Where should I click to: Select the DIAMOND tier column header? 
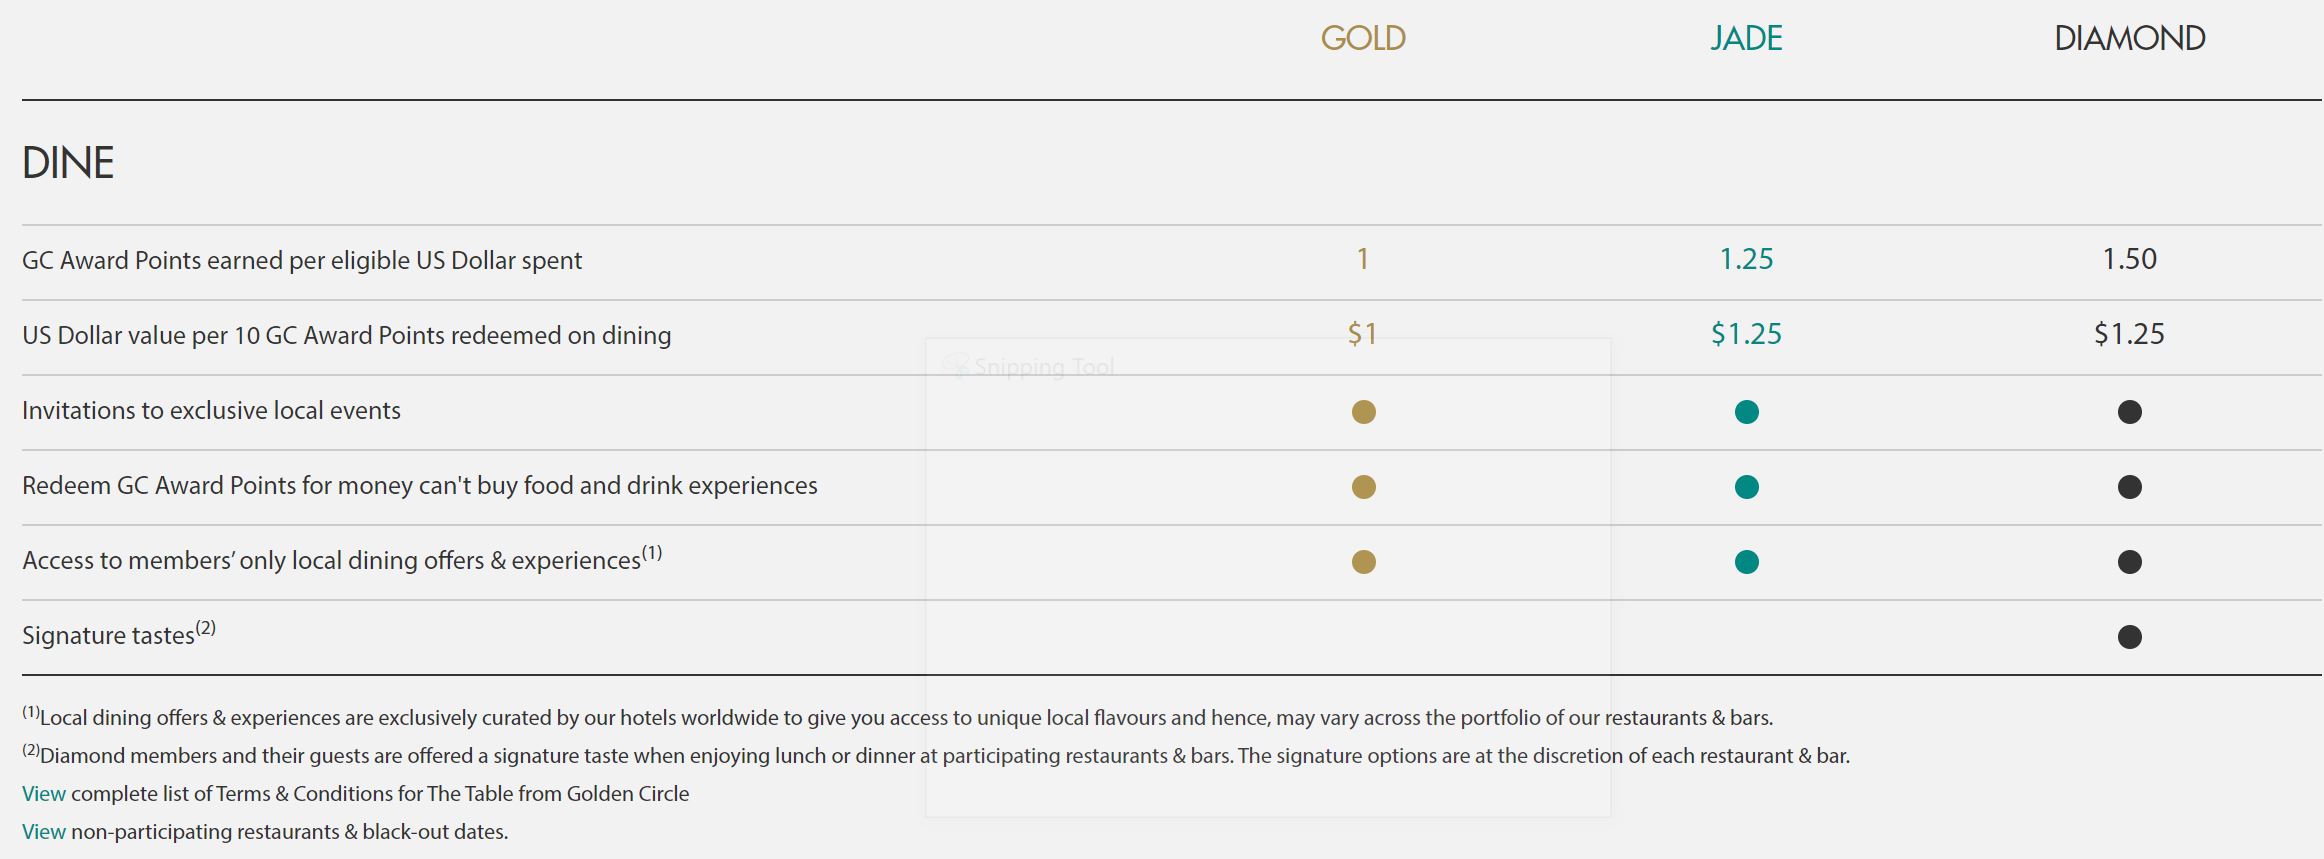click(2129, 38)
